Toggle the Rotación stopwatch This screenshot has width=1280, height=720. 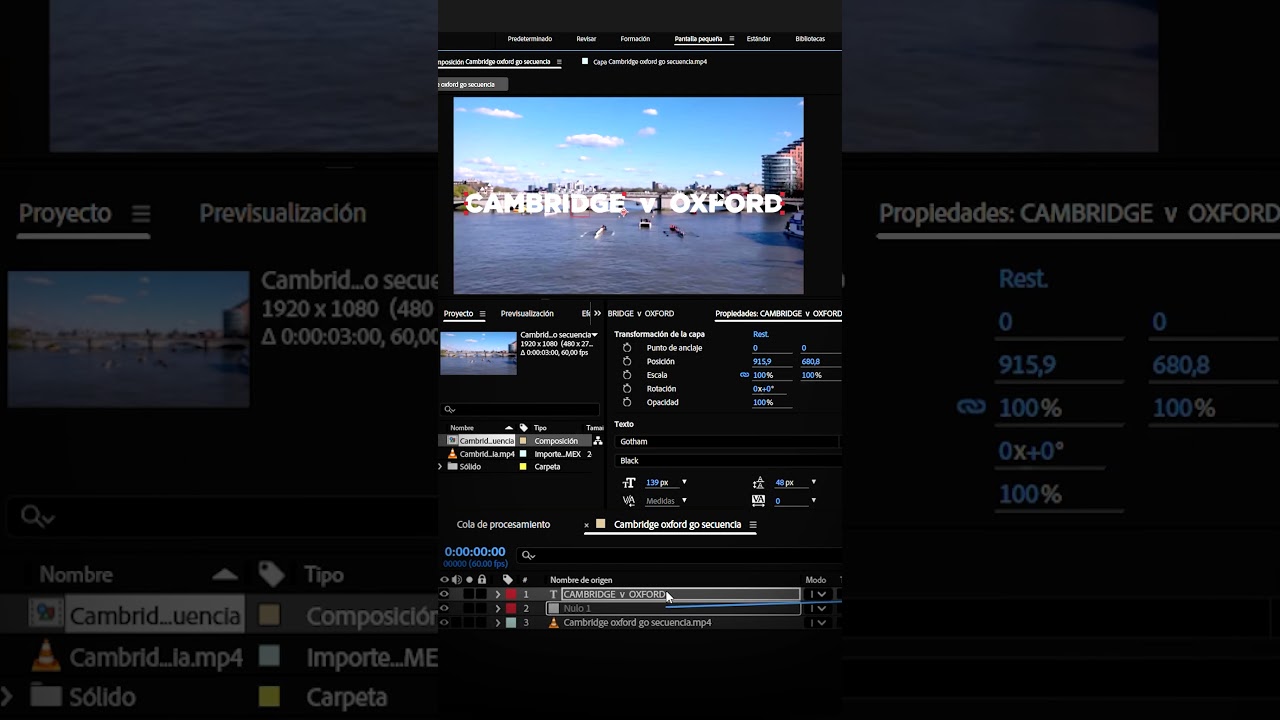pyautogui.click(x=627, y=388)
